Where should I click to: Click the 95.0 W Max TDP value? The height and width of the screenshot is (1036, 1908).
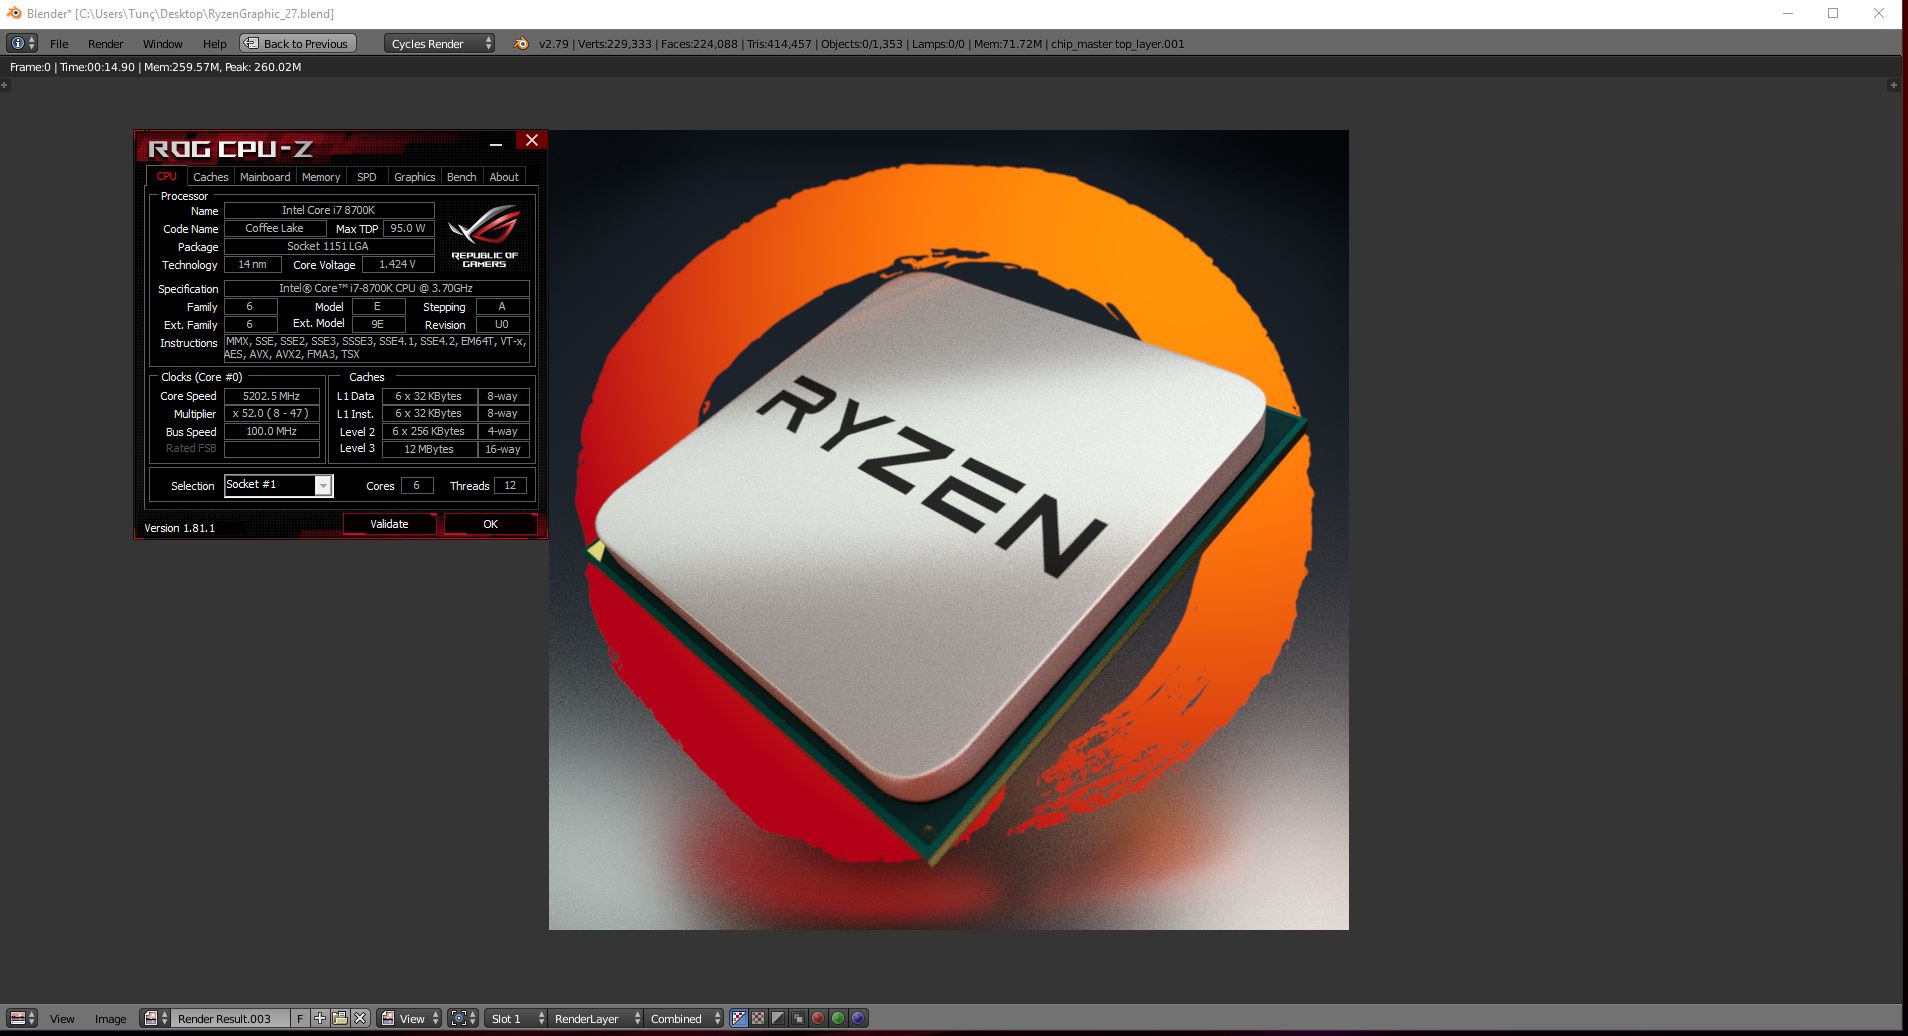click(408, 228)
